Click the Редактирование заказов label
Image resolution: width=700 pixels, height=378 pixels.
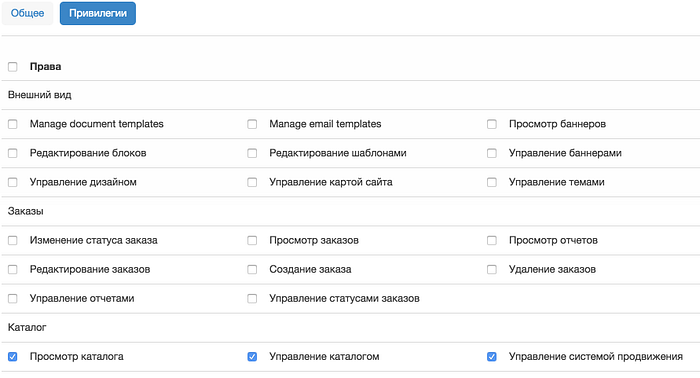[90, 270]
